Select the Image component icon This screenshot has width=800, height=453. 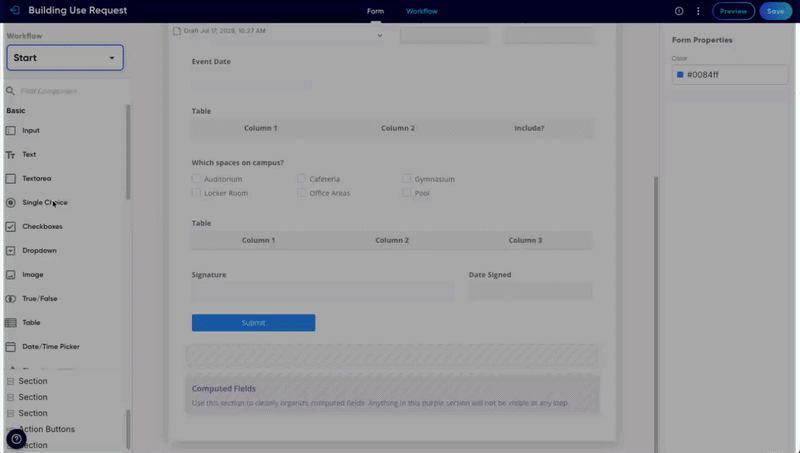click(x=11, y=274)
